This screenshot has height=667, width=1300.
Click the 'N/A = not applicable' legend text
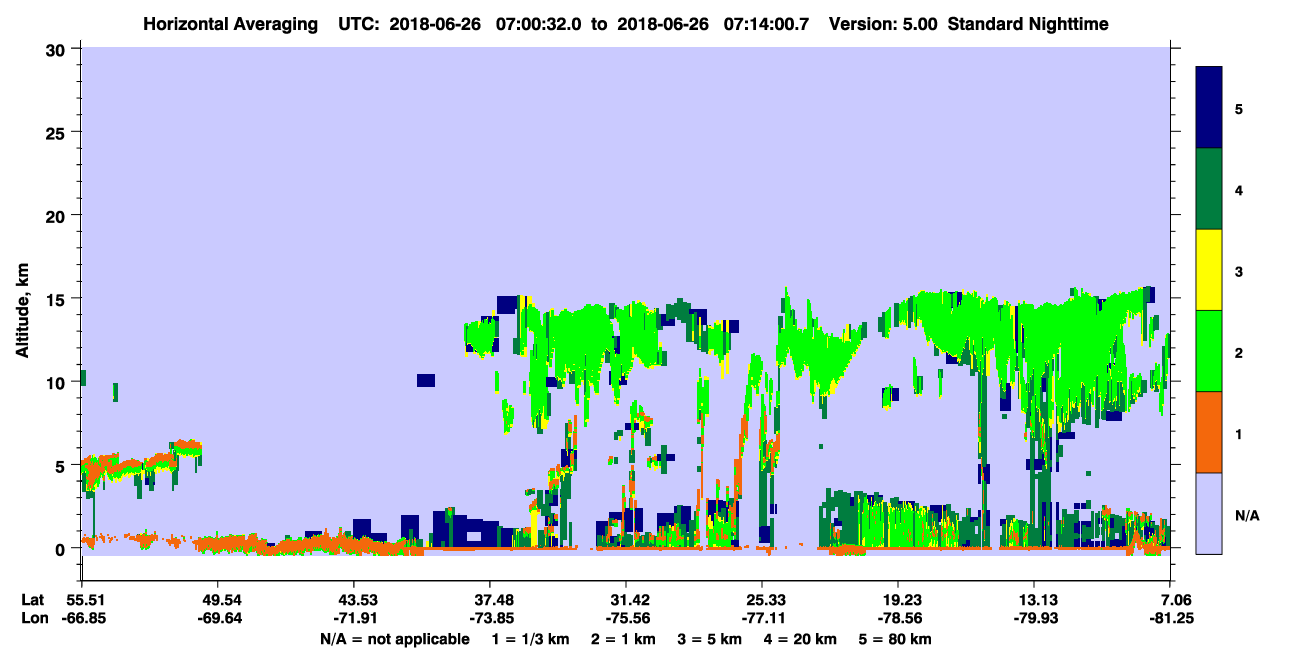(395, 639)
